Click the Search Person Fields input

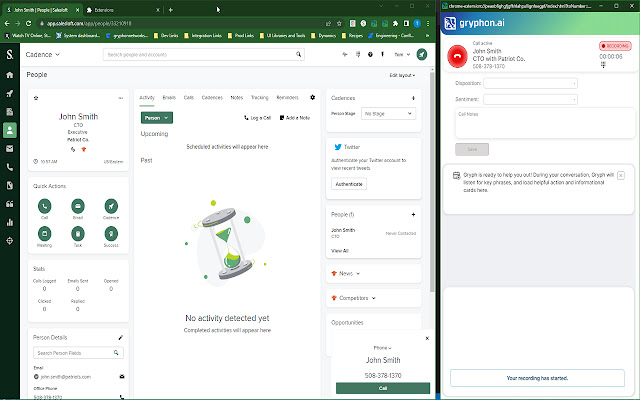(78, 353)
